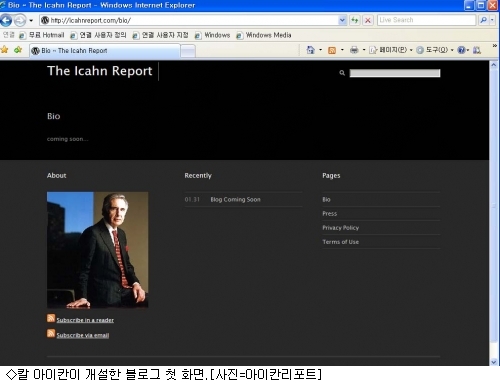Click the scrollbar up arrow

point(494,65)
